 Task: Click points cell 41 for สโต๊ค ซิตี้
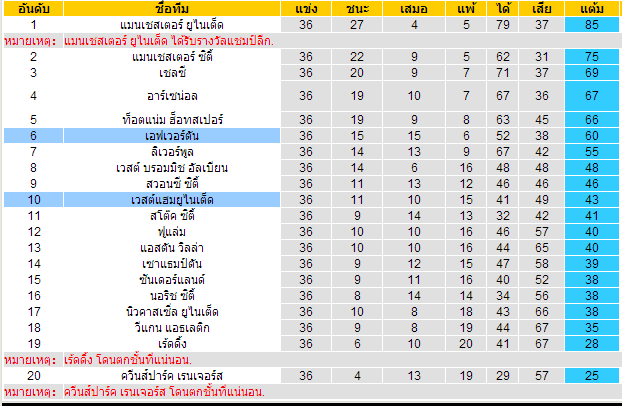click(591, 216)
